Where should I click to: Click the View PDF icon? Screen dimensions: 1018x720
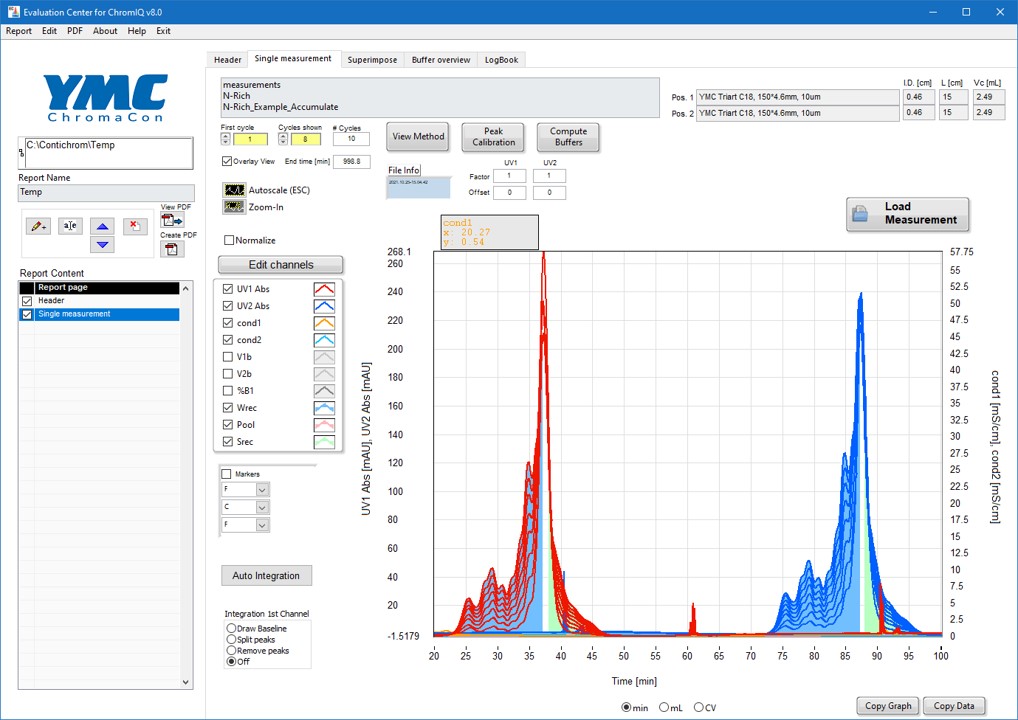click(x=171, y=220)
